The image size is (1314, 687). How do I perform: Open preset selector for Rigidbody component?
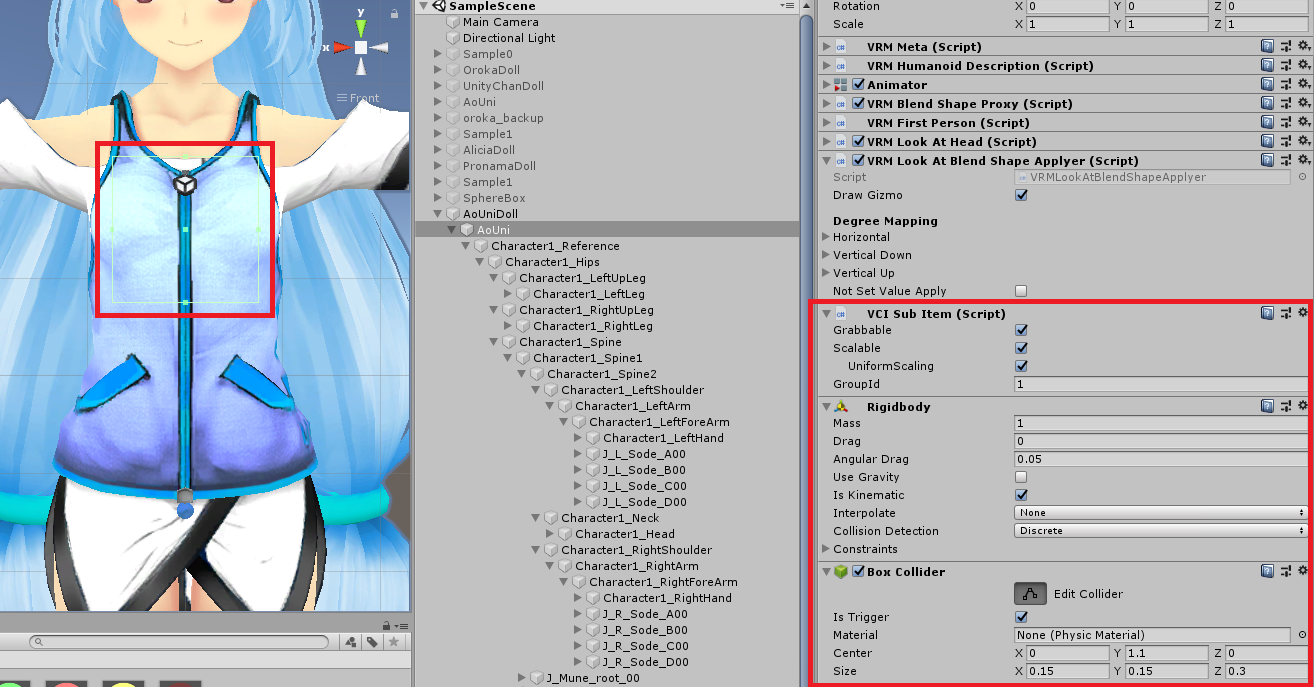coord(1285,406)
